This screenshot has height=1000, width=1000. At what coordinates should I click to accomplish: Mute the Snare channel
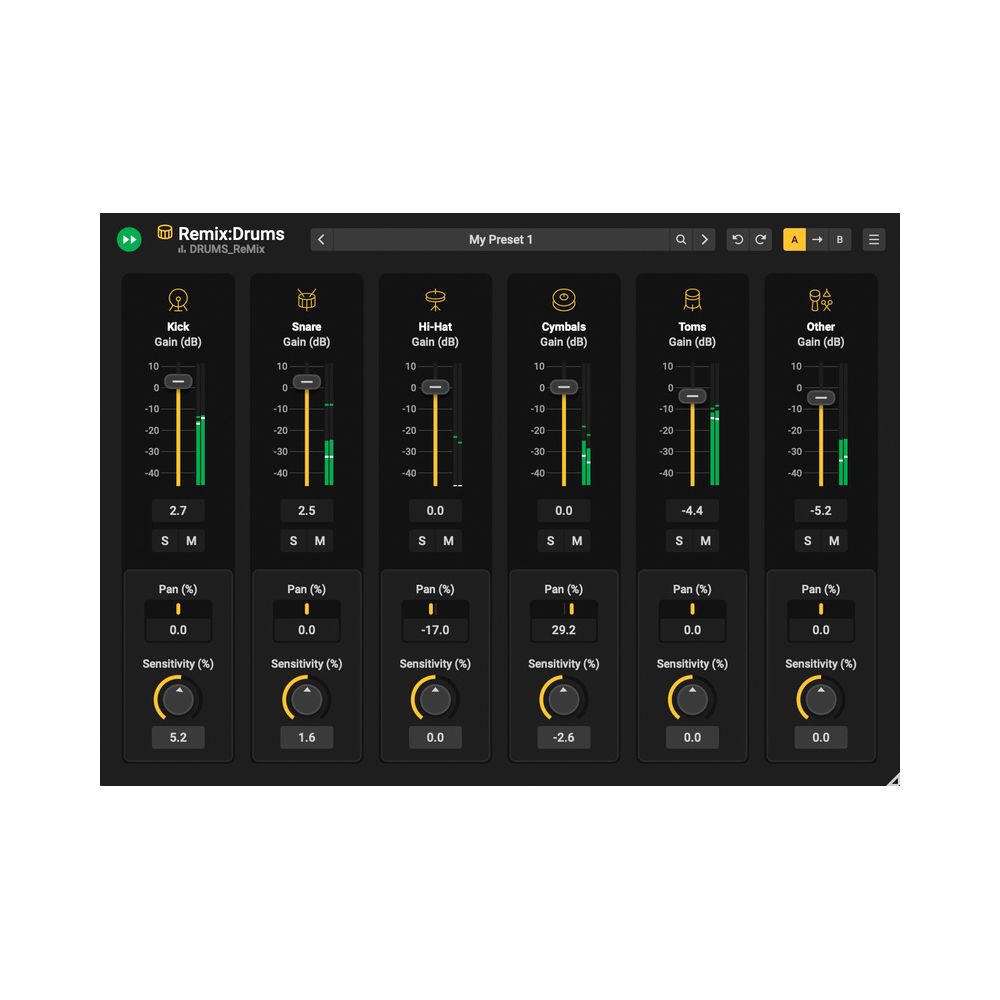click(320, 540)
